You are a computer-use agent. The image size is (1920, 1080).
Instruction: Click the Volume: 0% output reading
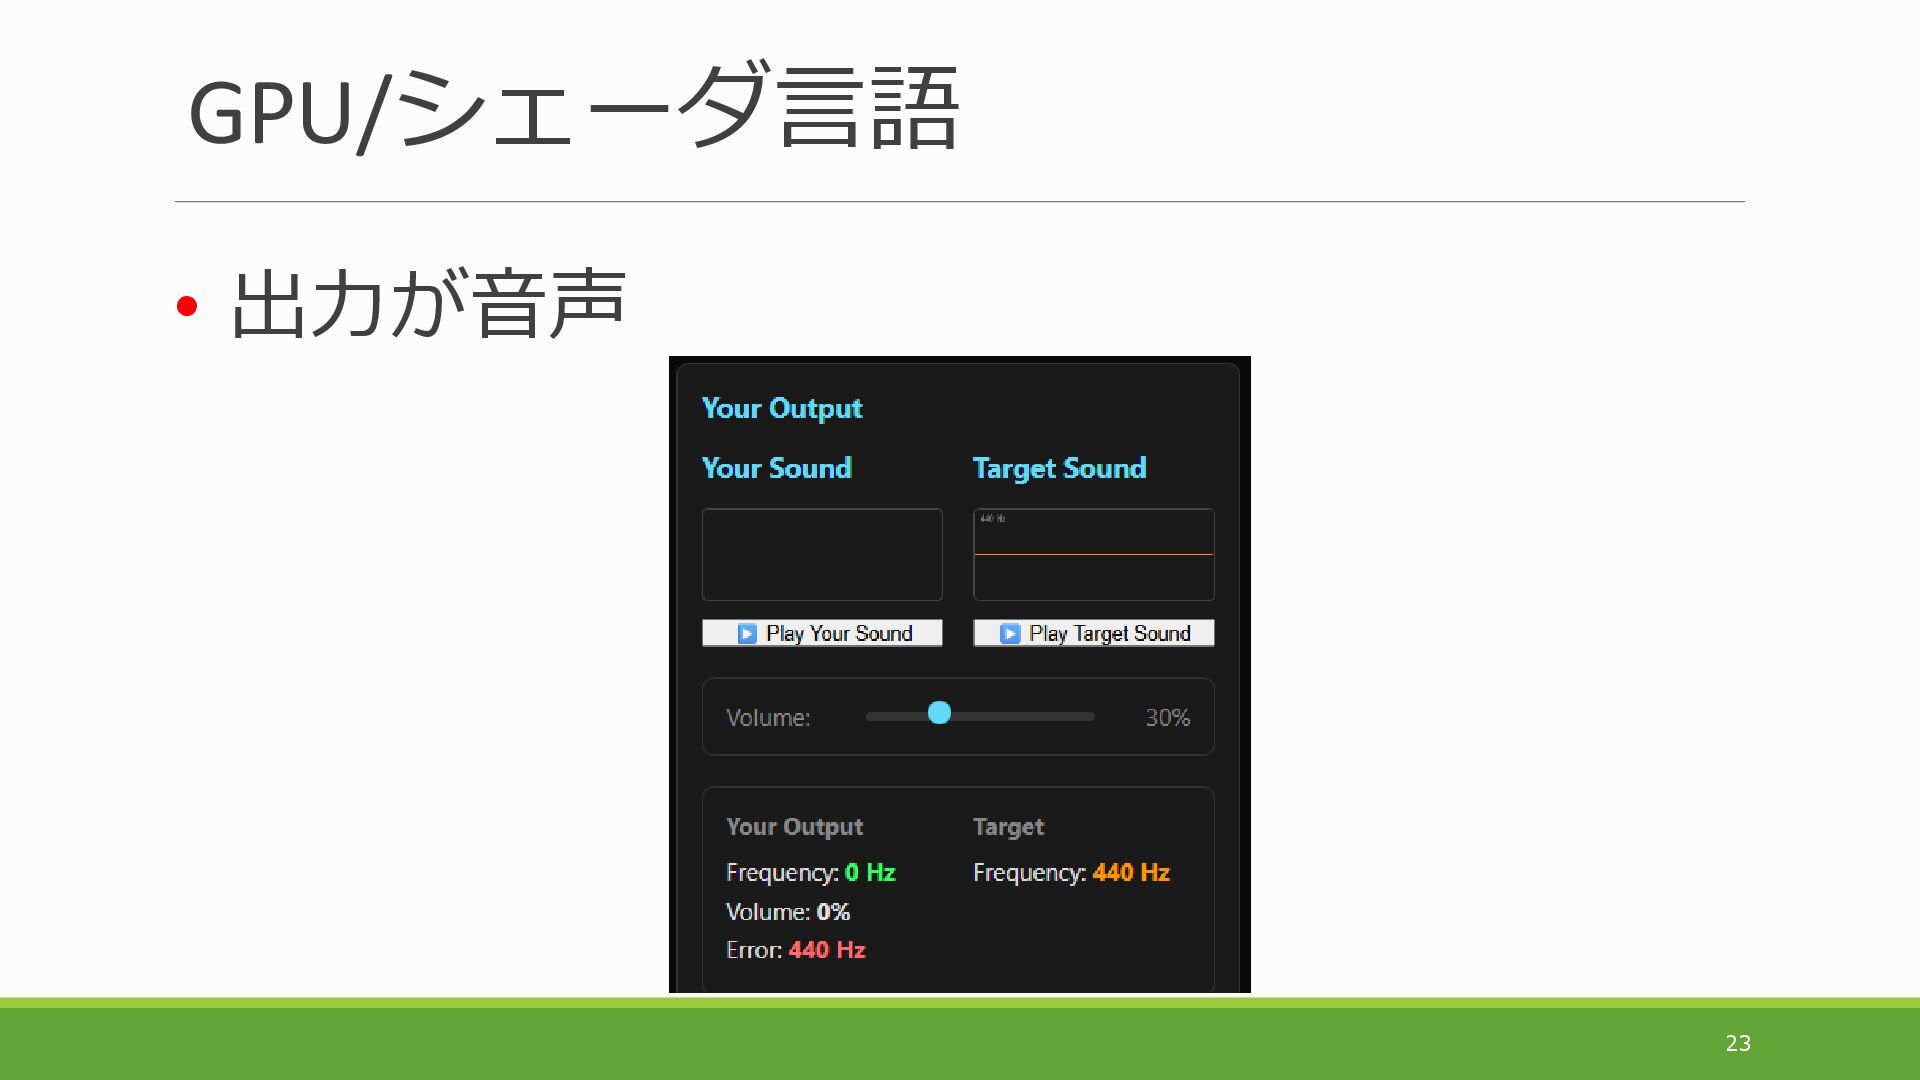(788, 912)
